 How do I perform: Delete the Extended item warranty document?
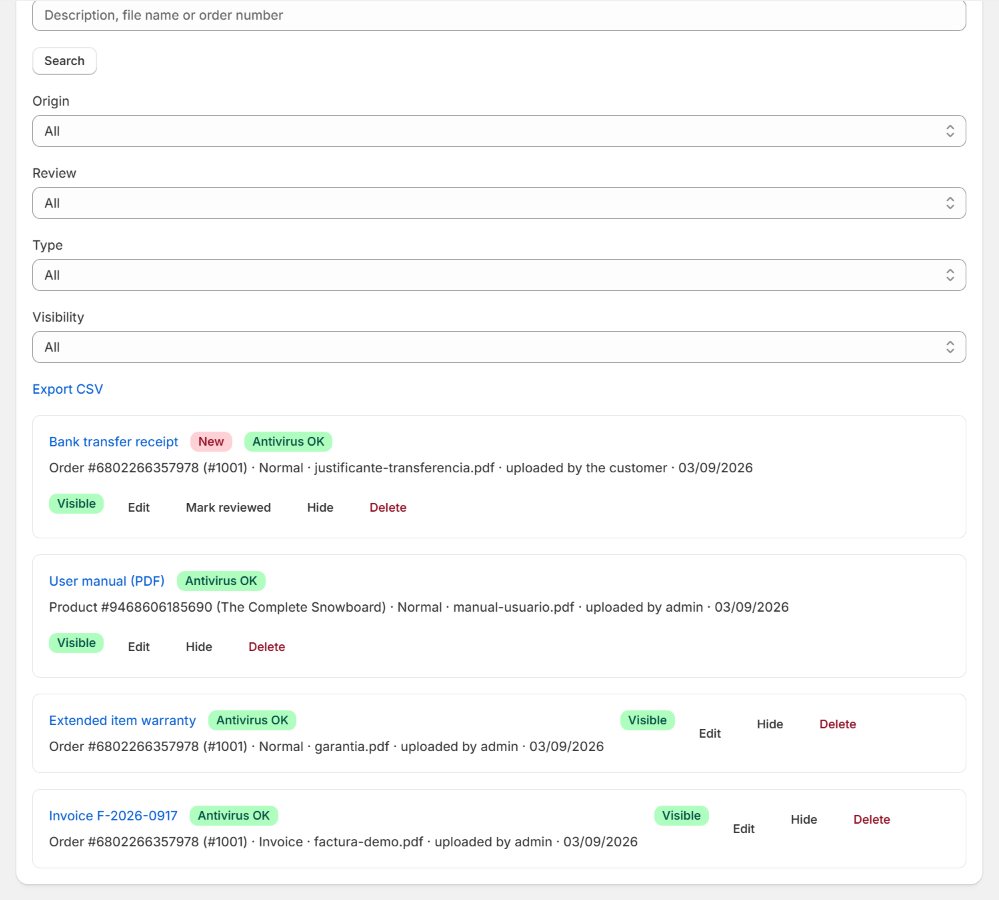point(838,724)
